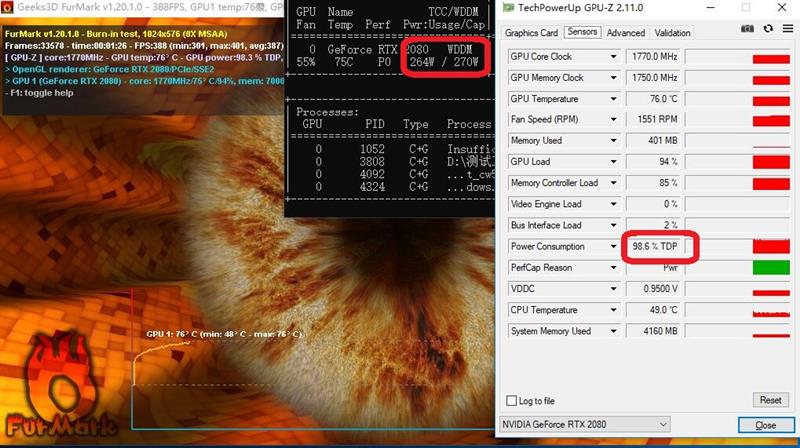
Task: Click the F1: toggle help text in FurMark
Action: 39,93
